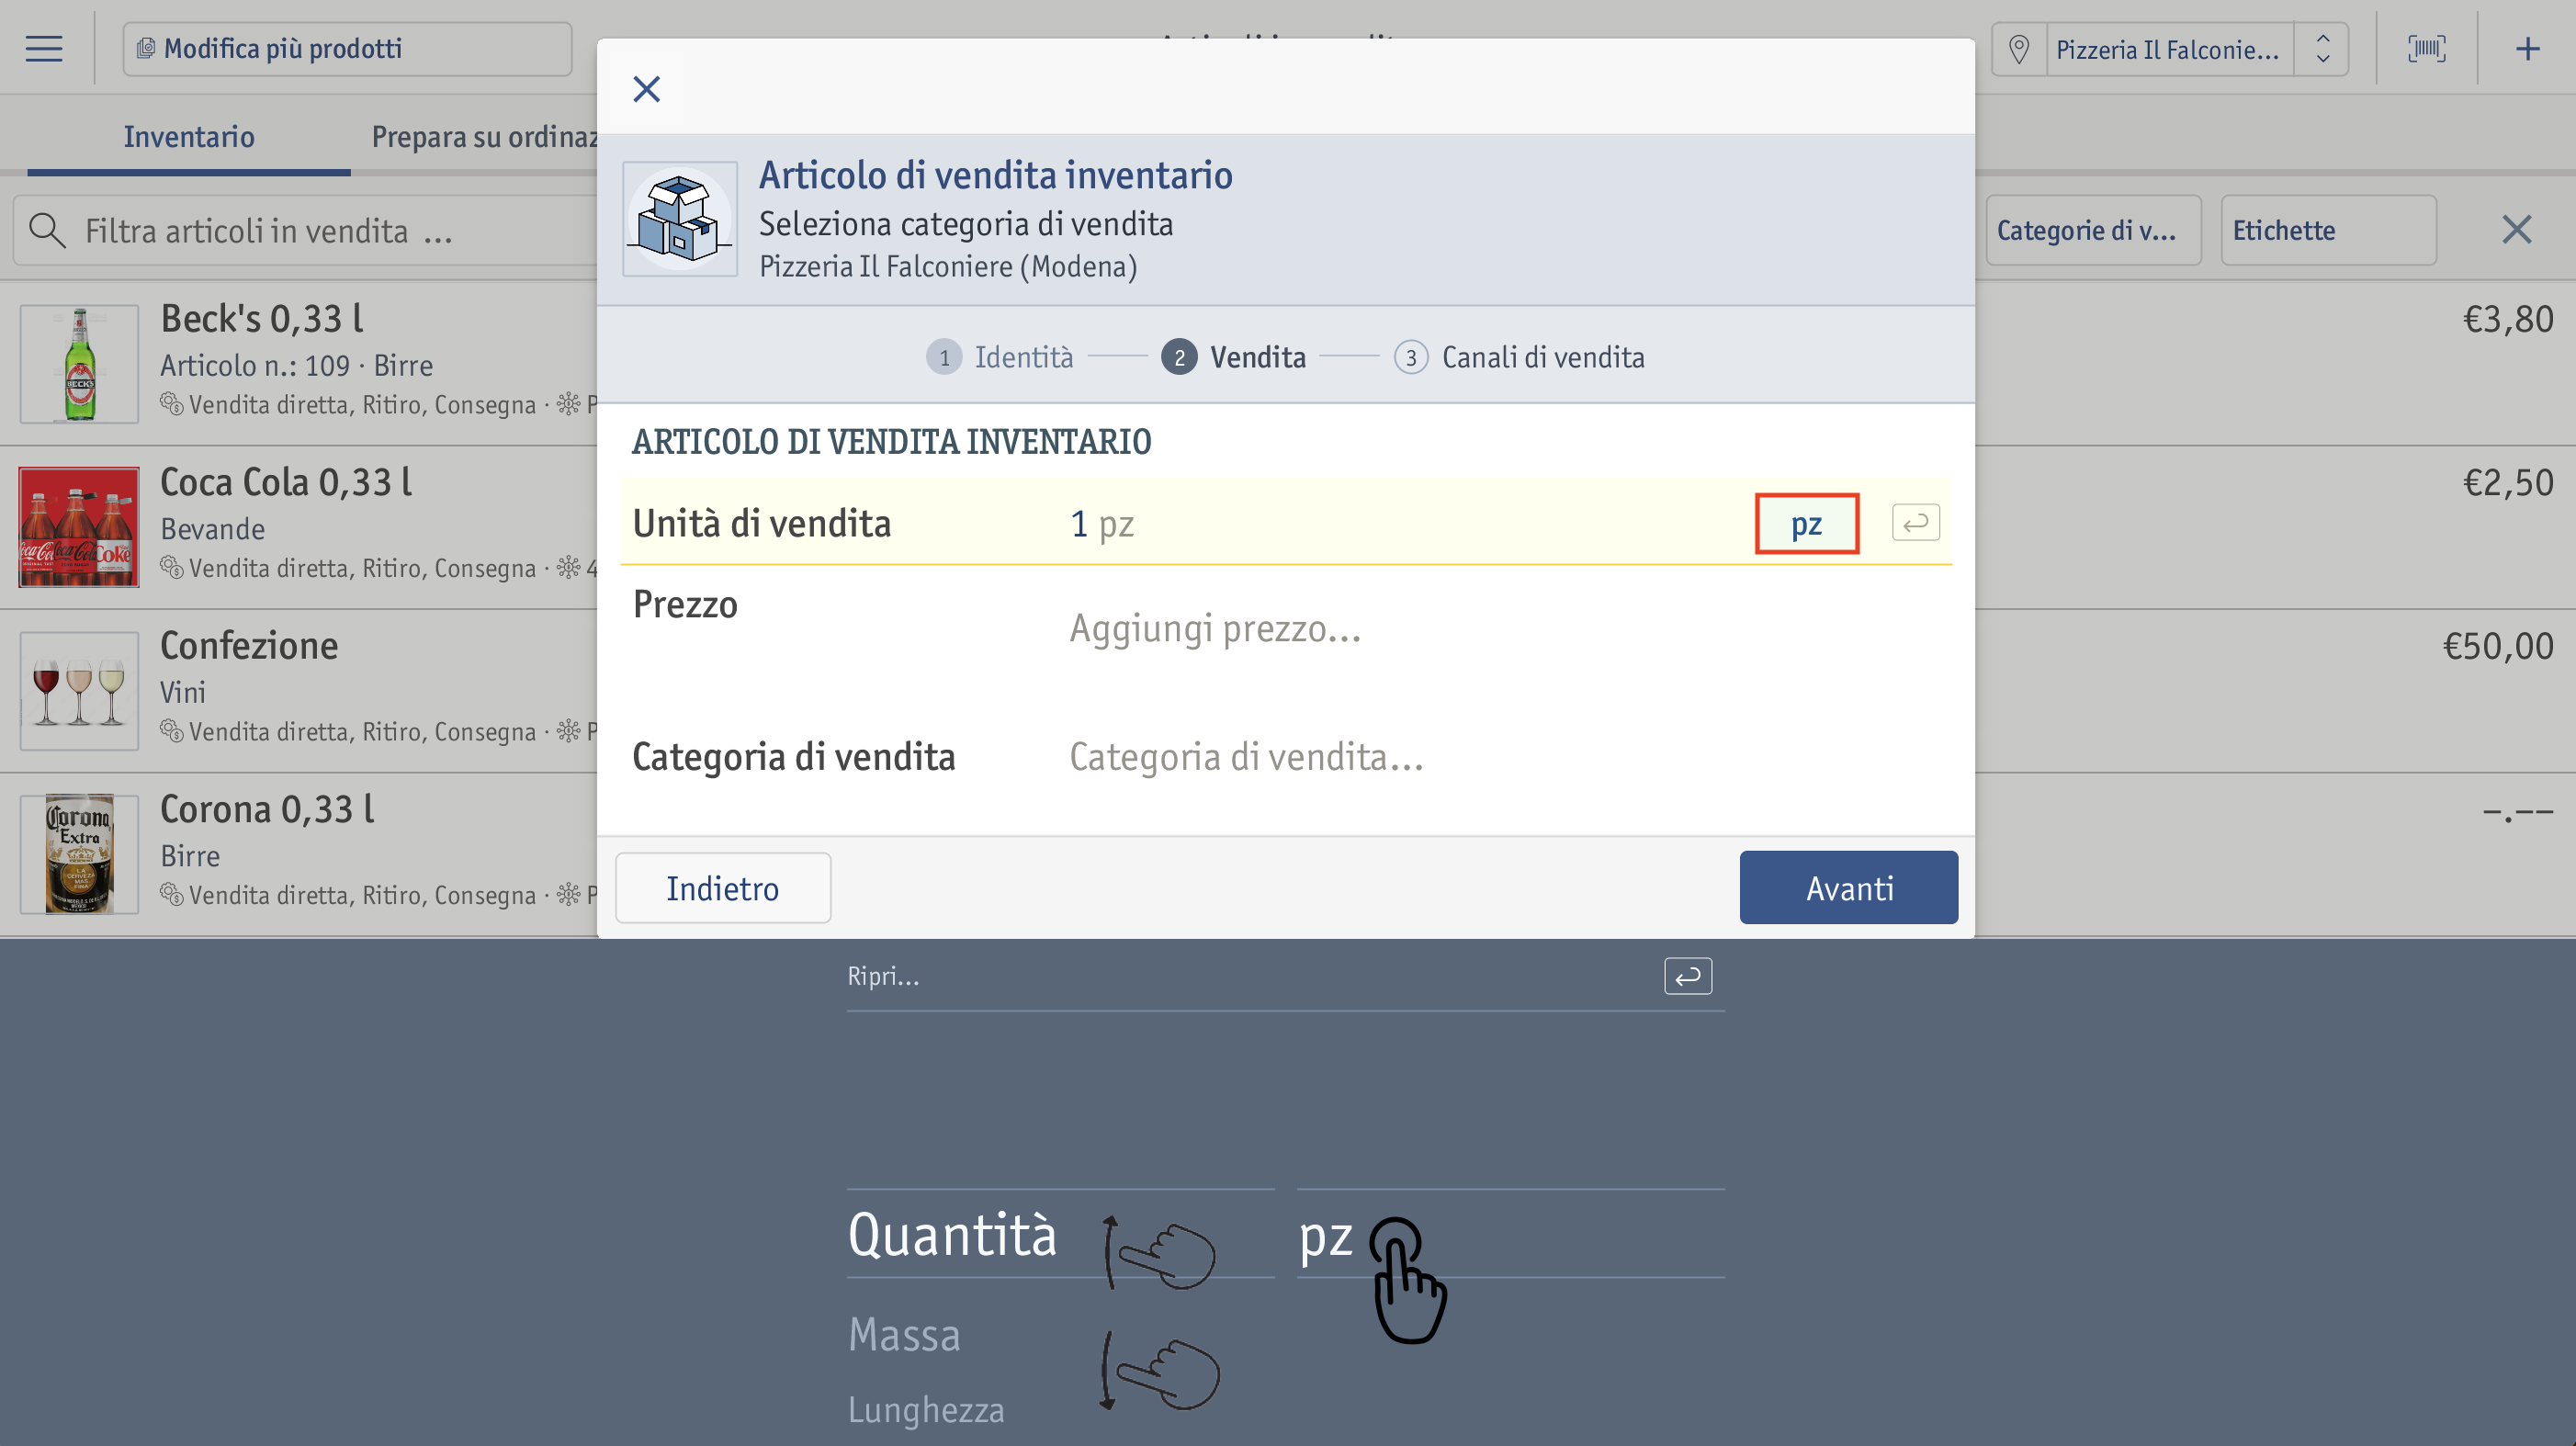
Task: Go to step 3 Canali di vendita
Action: coord(1519,357)
